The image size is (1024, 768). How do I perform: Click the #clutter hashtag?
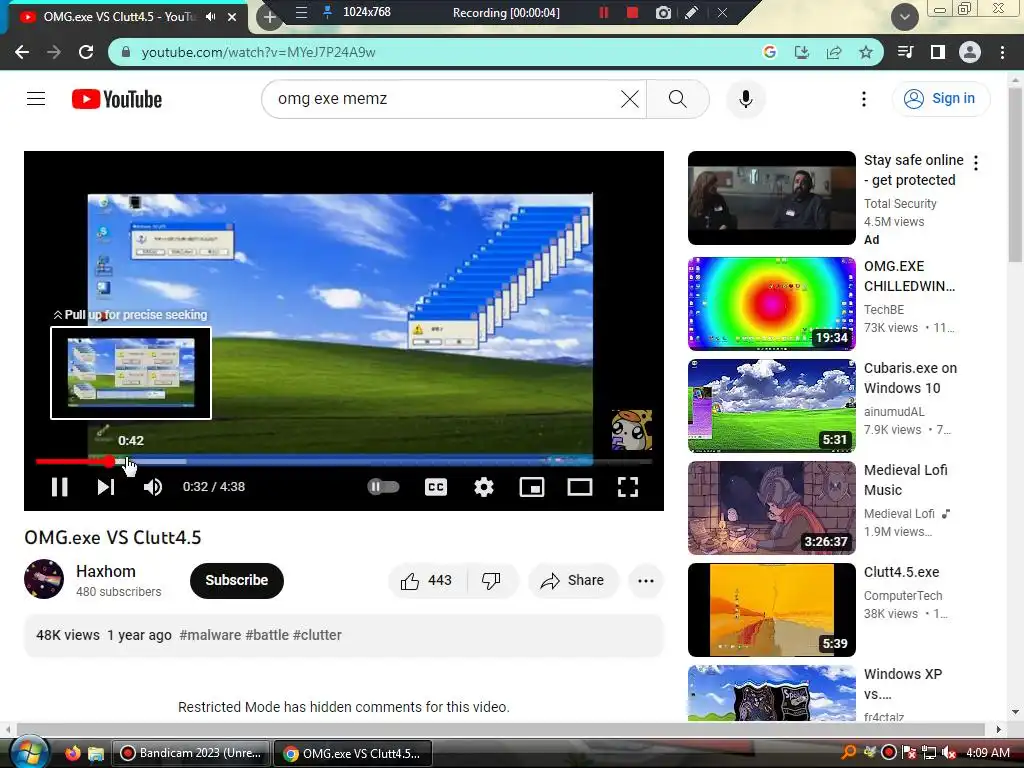click(317, 635)
